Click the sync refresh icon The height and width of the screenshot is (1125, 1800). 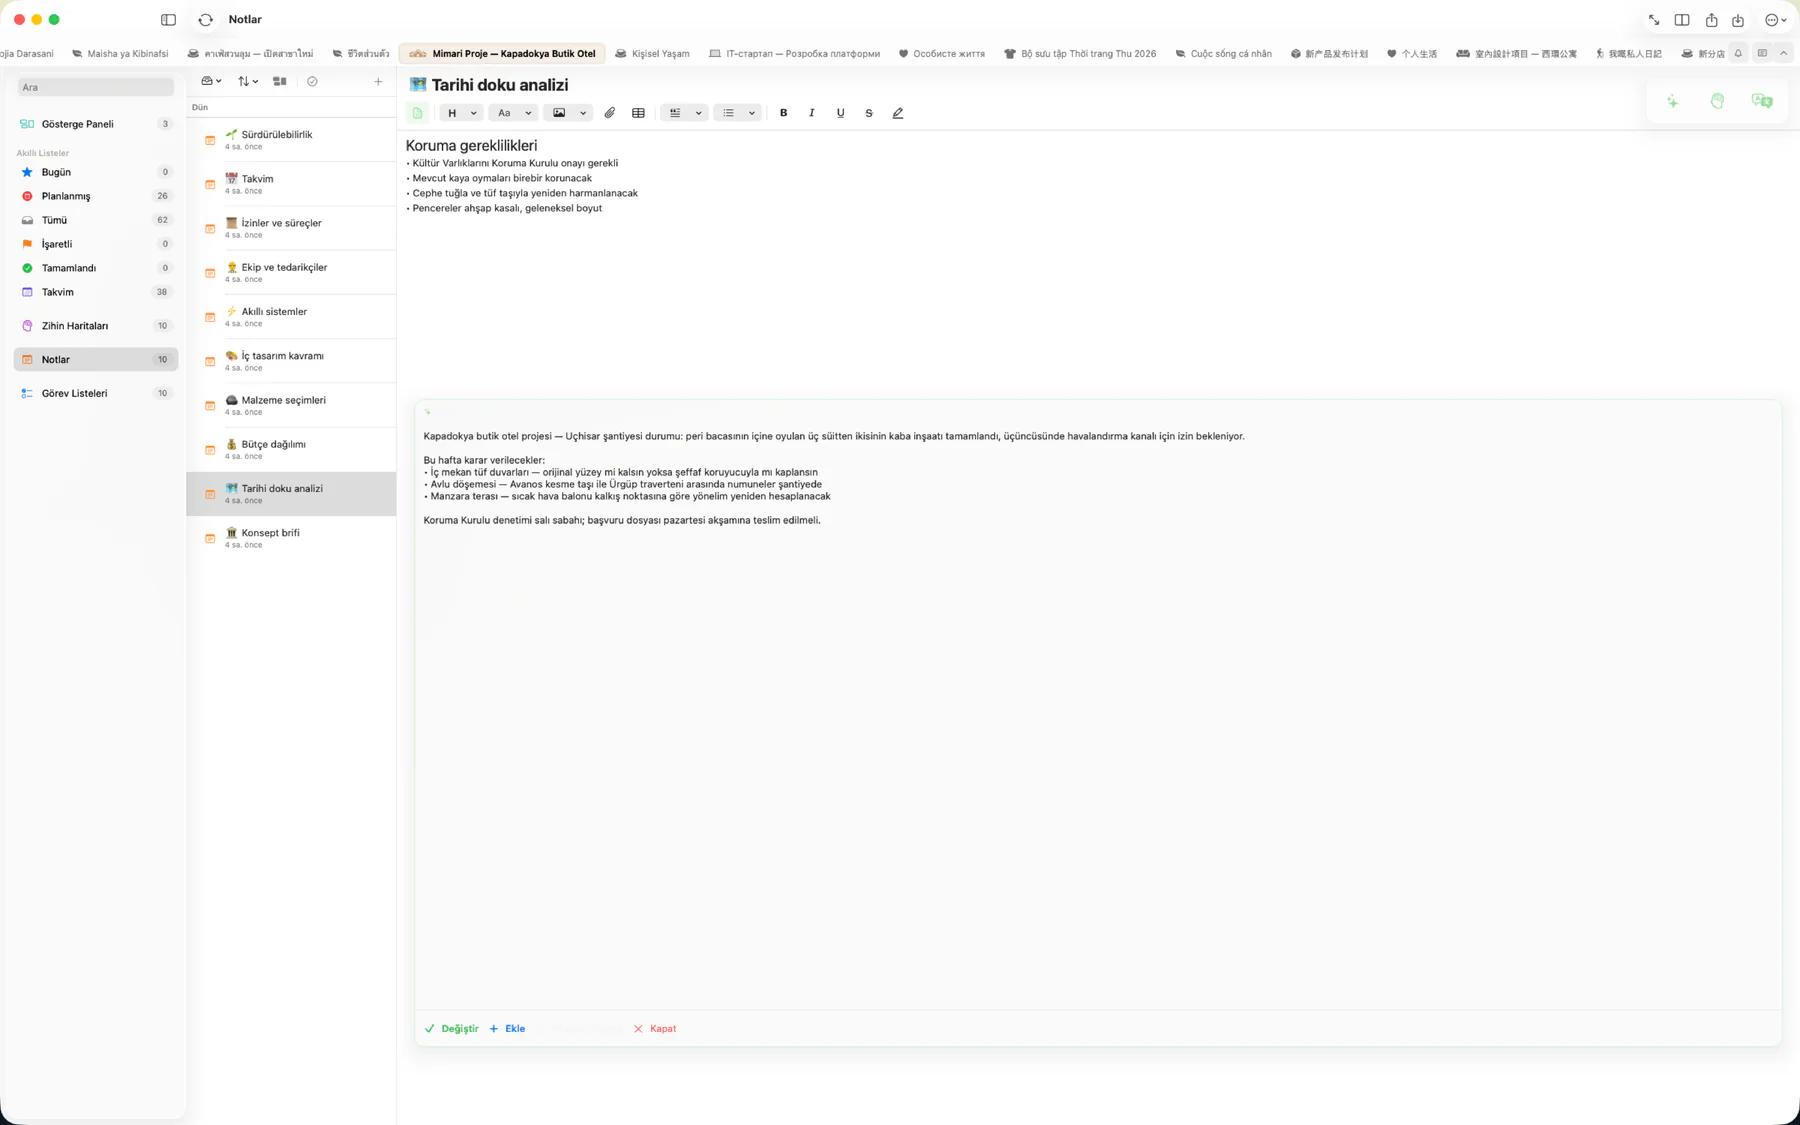click(x=206, y=19)
